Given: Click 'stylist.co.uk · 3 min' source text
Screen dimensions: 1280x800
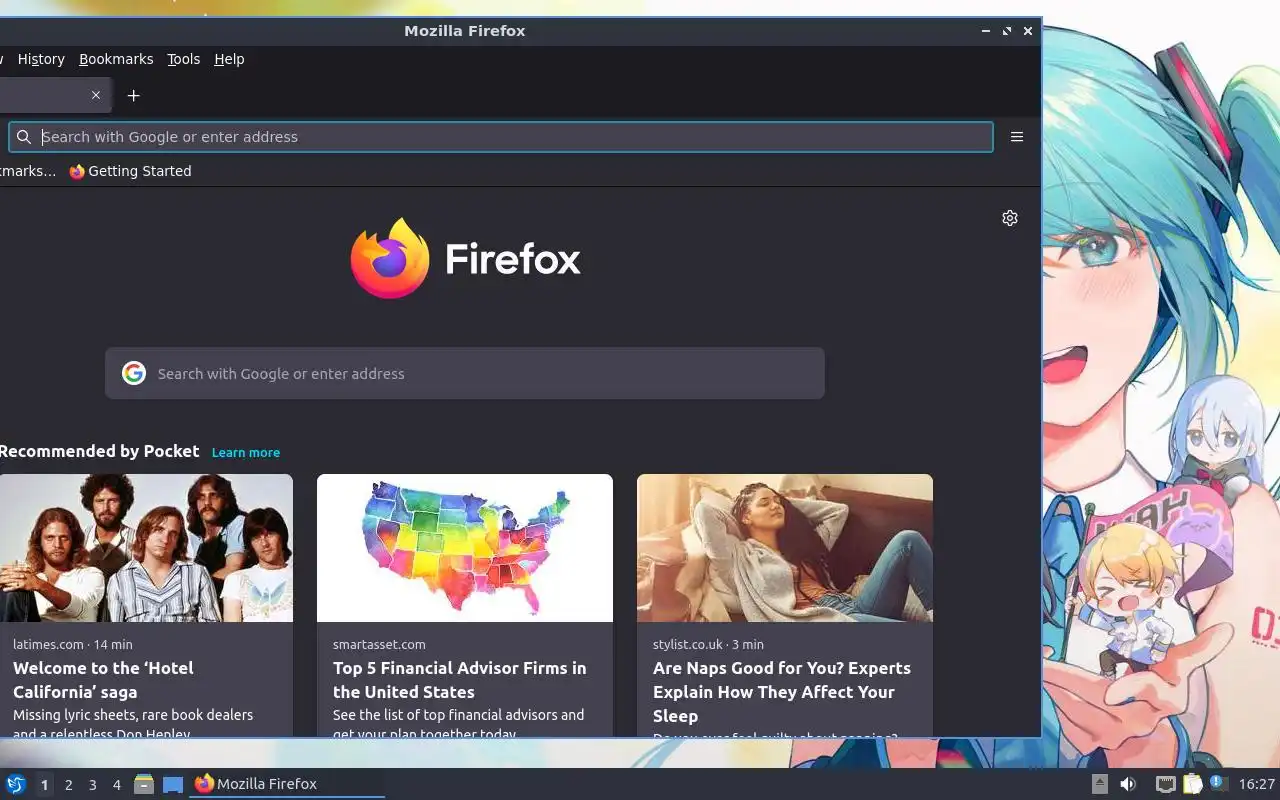Looking at the screenshot, I should (708, 644).
